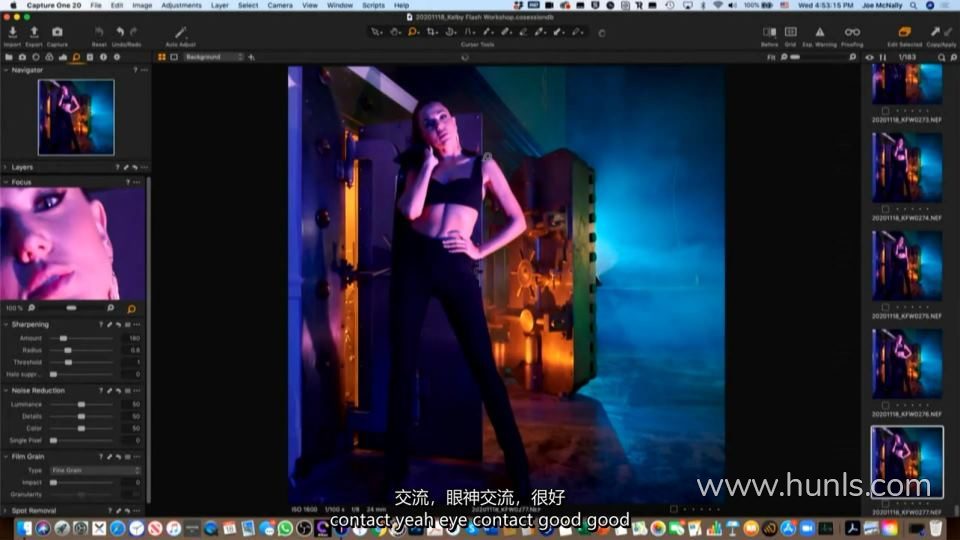Image resolution: width=960 pixels, height=540 pixels.
Task: Click the Sharpening panel help question mark
Action: (x=101, y=324)
